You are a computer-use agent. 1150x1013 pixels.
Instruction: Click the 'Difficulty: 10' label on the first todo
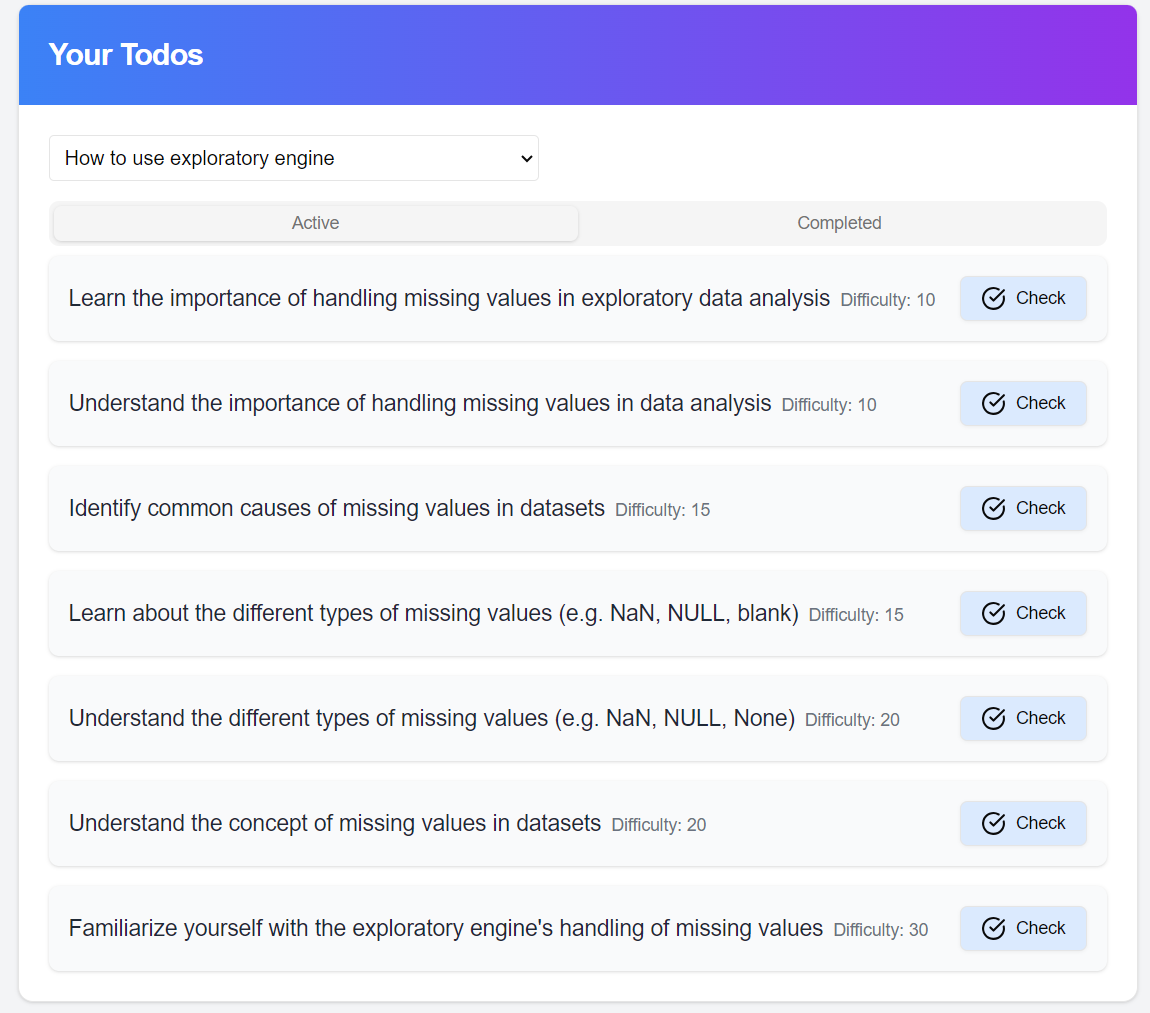pos(887,300)
